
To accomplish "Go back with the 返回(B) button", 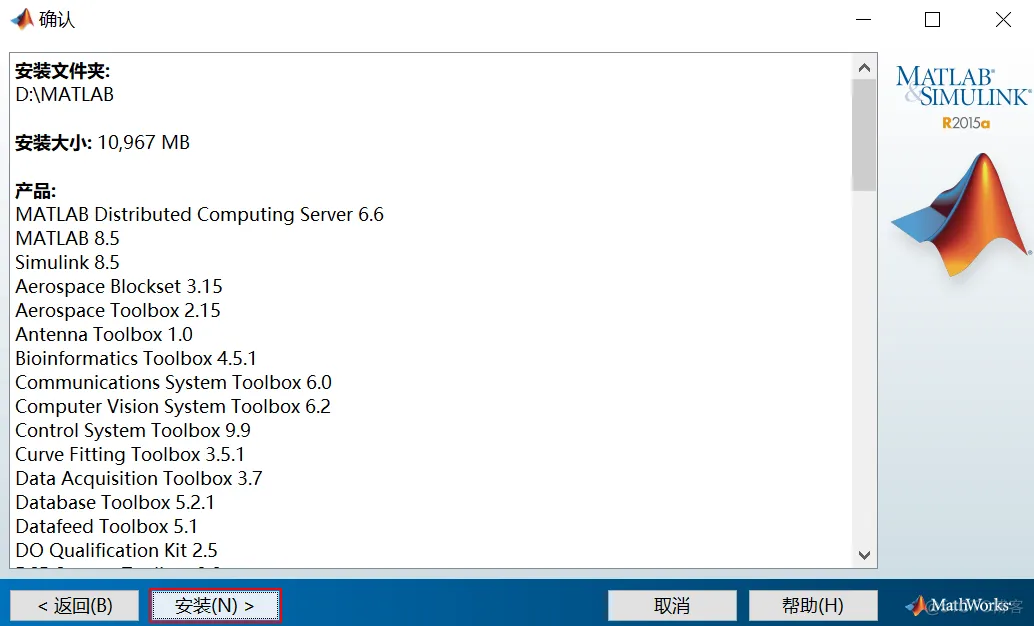I will click(75, 606).
